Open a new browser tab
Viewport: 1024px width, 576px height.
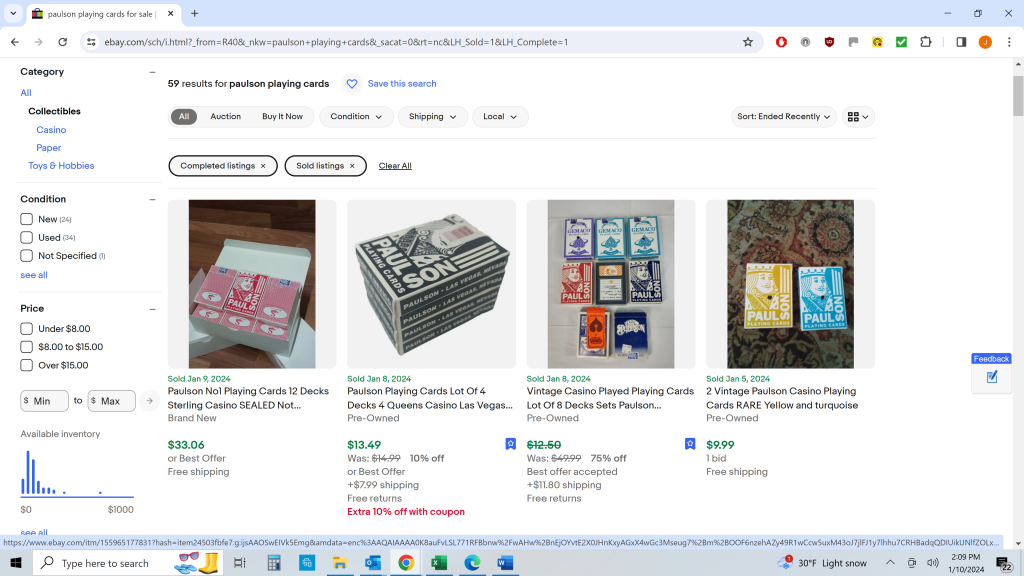pyautogui.click(x=195, y=13)
